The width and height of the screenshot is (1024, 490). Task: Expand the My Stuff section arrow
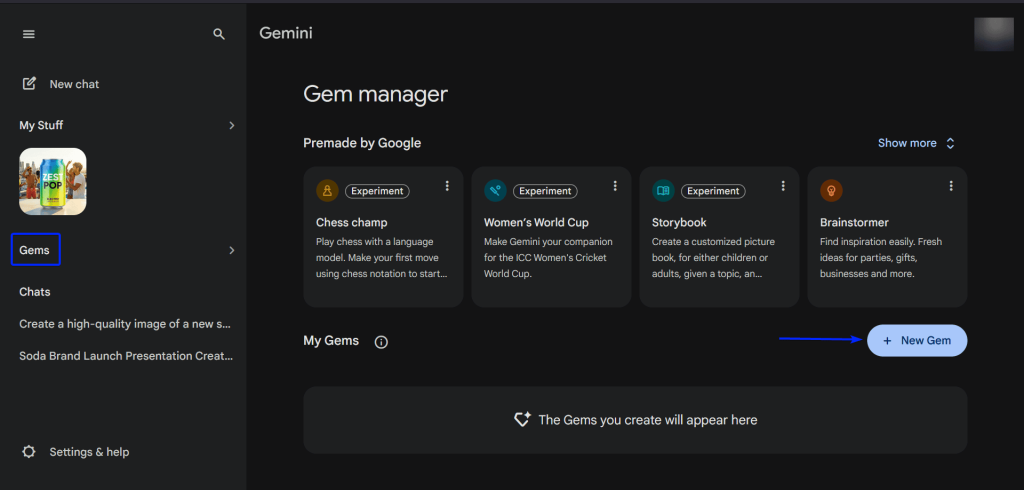point(231,125)
